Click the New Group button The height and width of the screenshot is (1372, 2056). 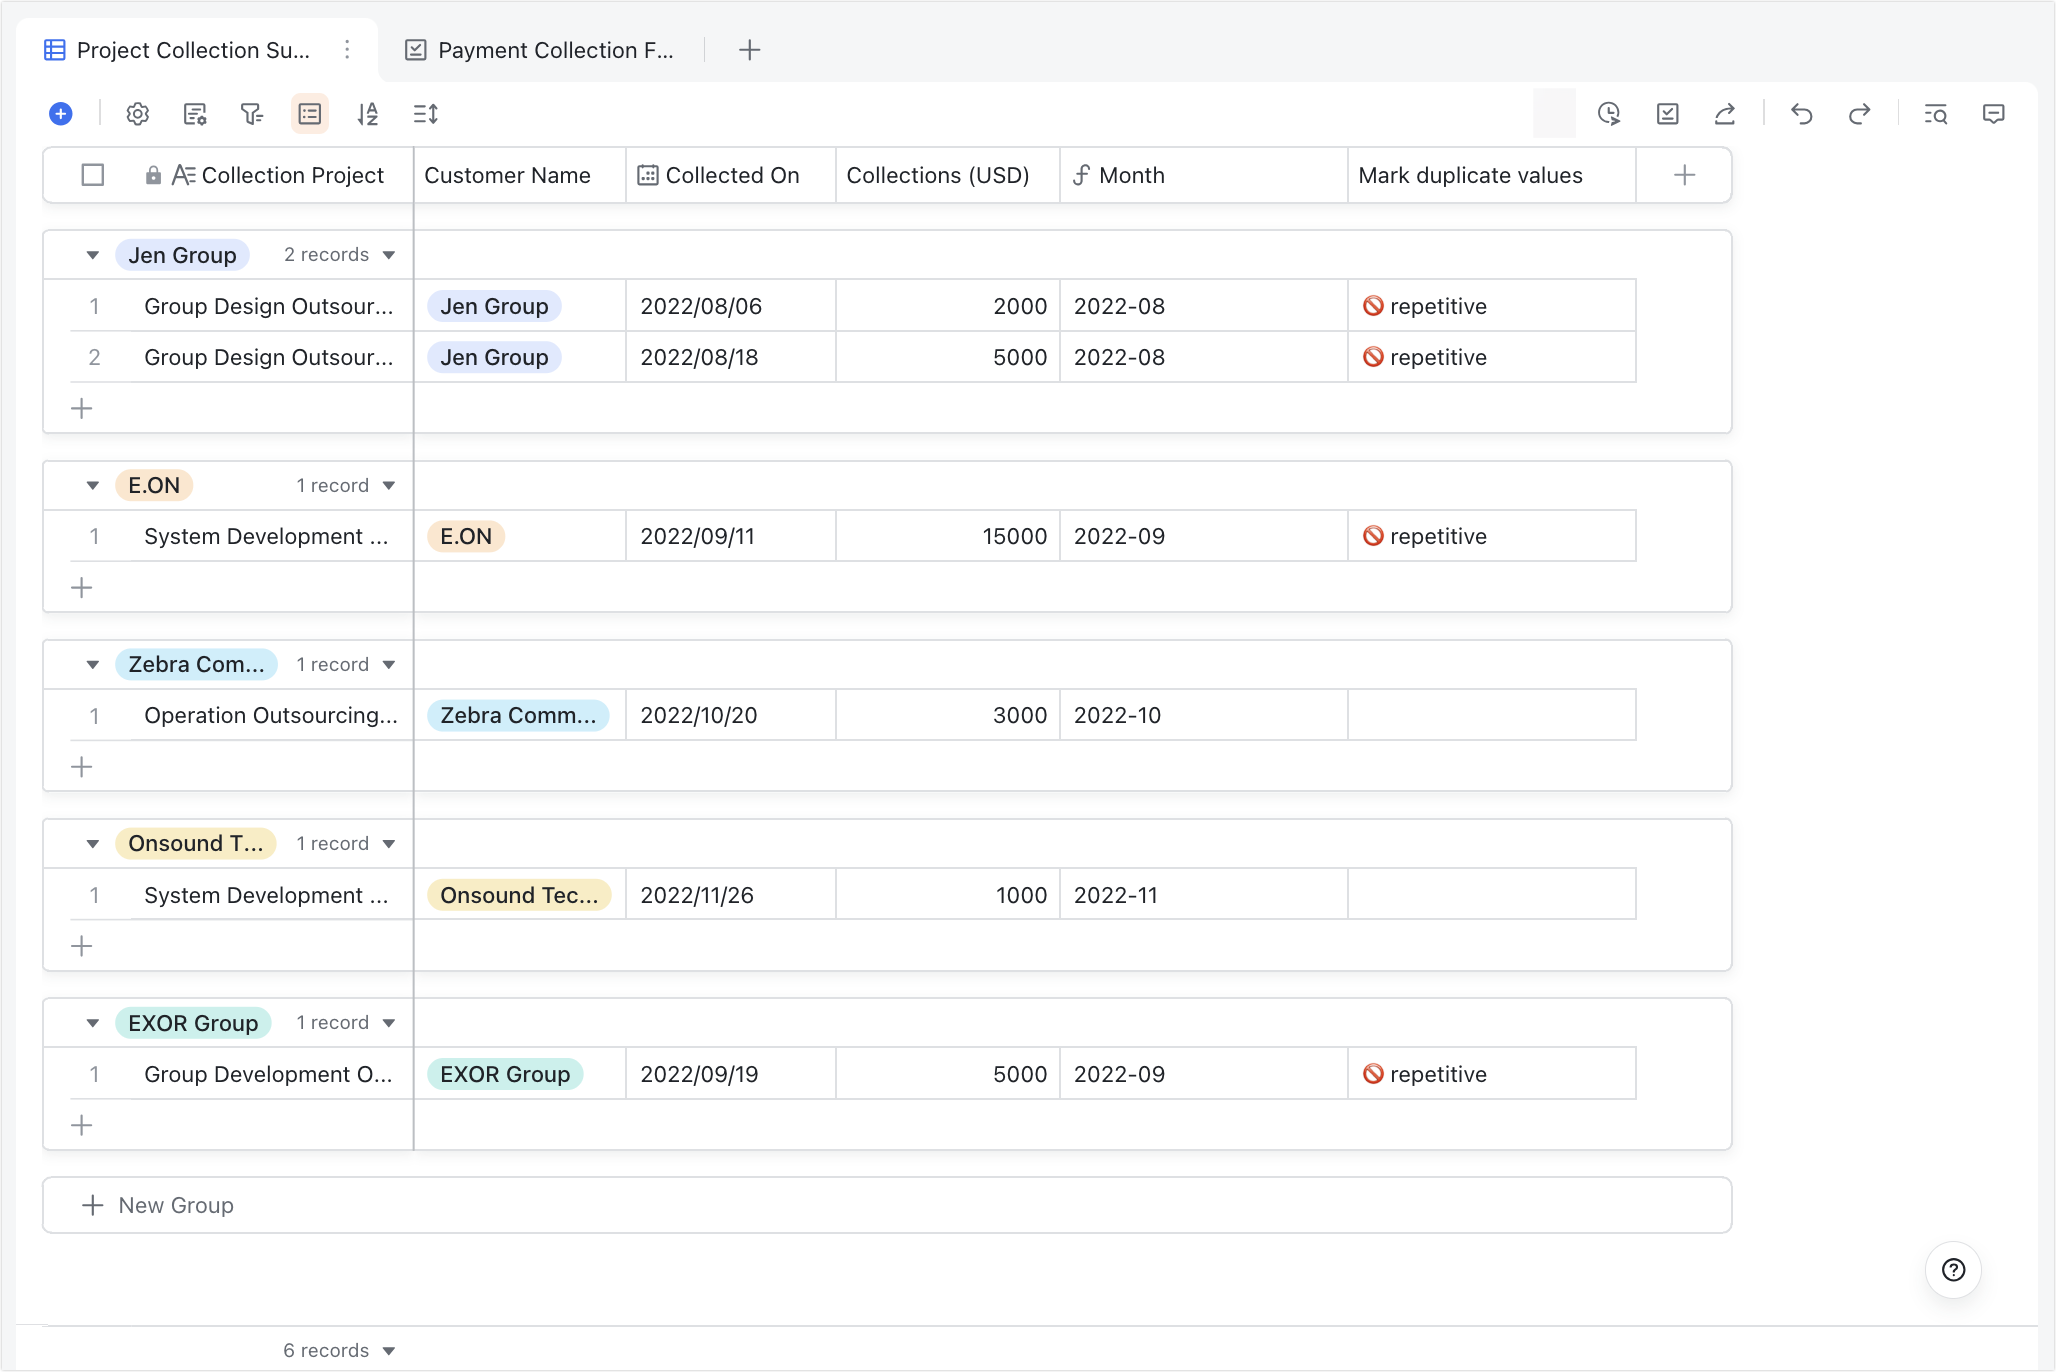tap(160, 1205)
